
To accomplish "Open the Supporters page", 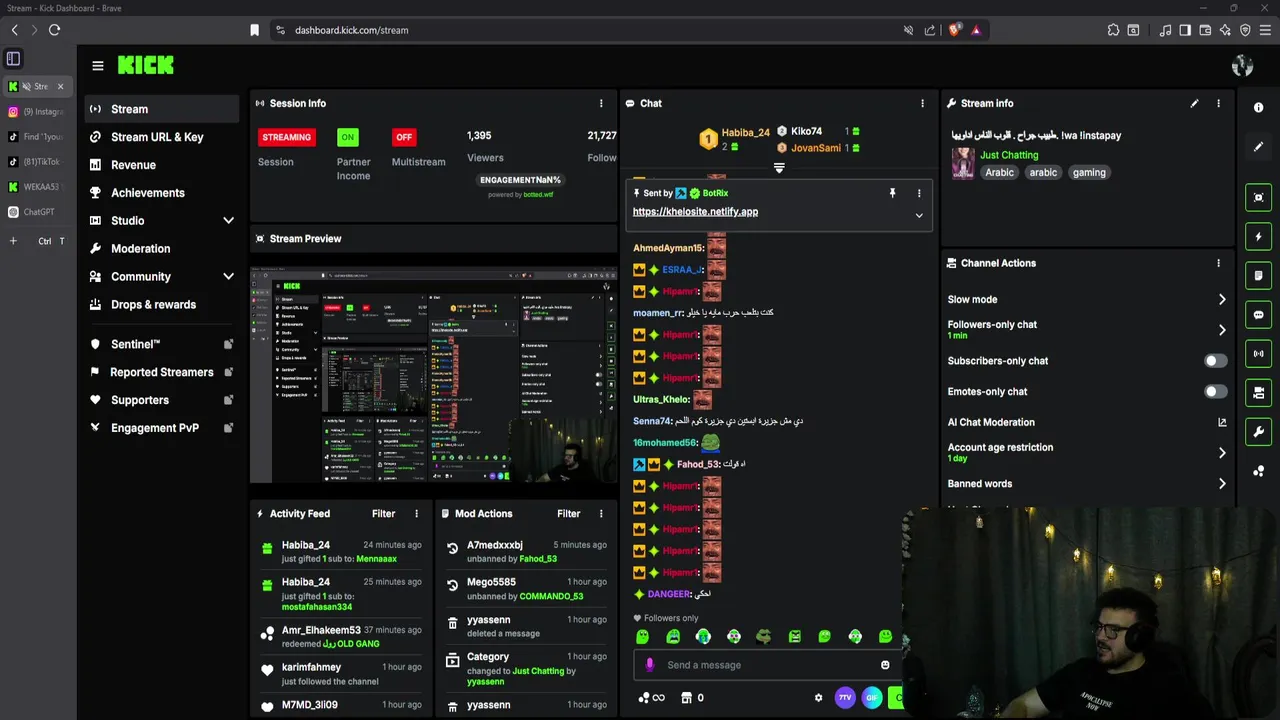I will (140, 400).
